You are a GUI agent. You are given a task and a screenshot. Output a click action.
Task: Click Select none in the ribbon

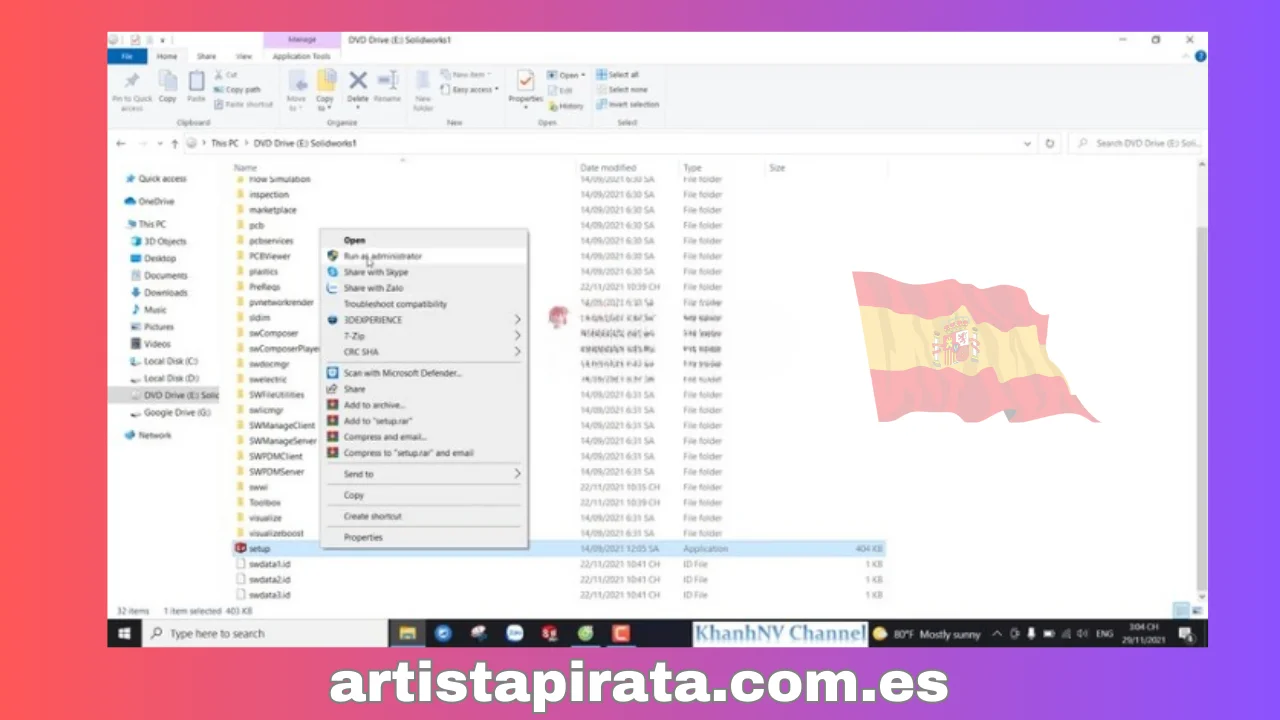tap(621, 89)
